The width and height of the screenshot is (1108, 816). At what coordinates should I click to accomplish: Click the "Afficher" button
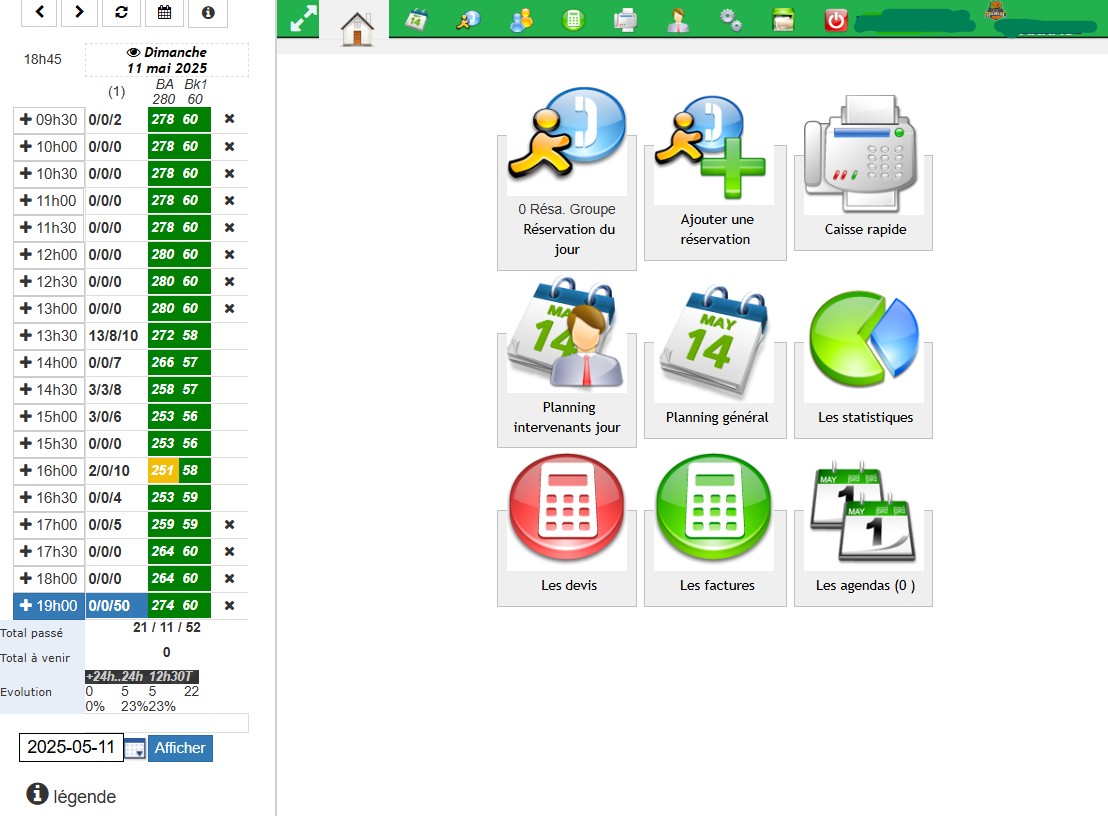179,748
